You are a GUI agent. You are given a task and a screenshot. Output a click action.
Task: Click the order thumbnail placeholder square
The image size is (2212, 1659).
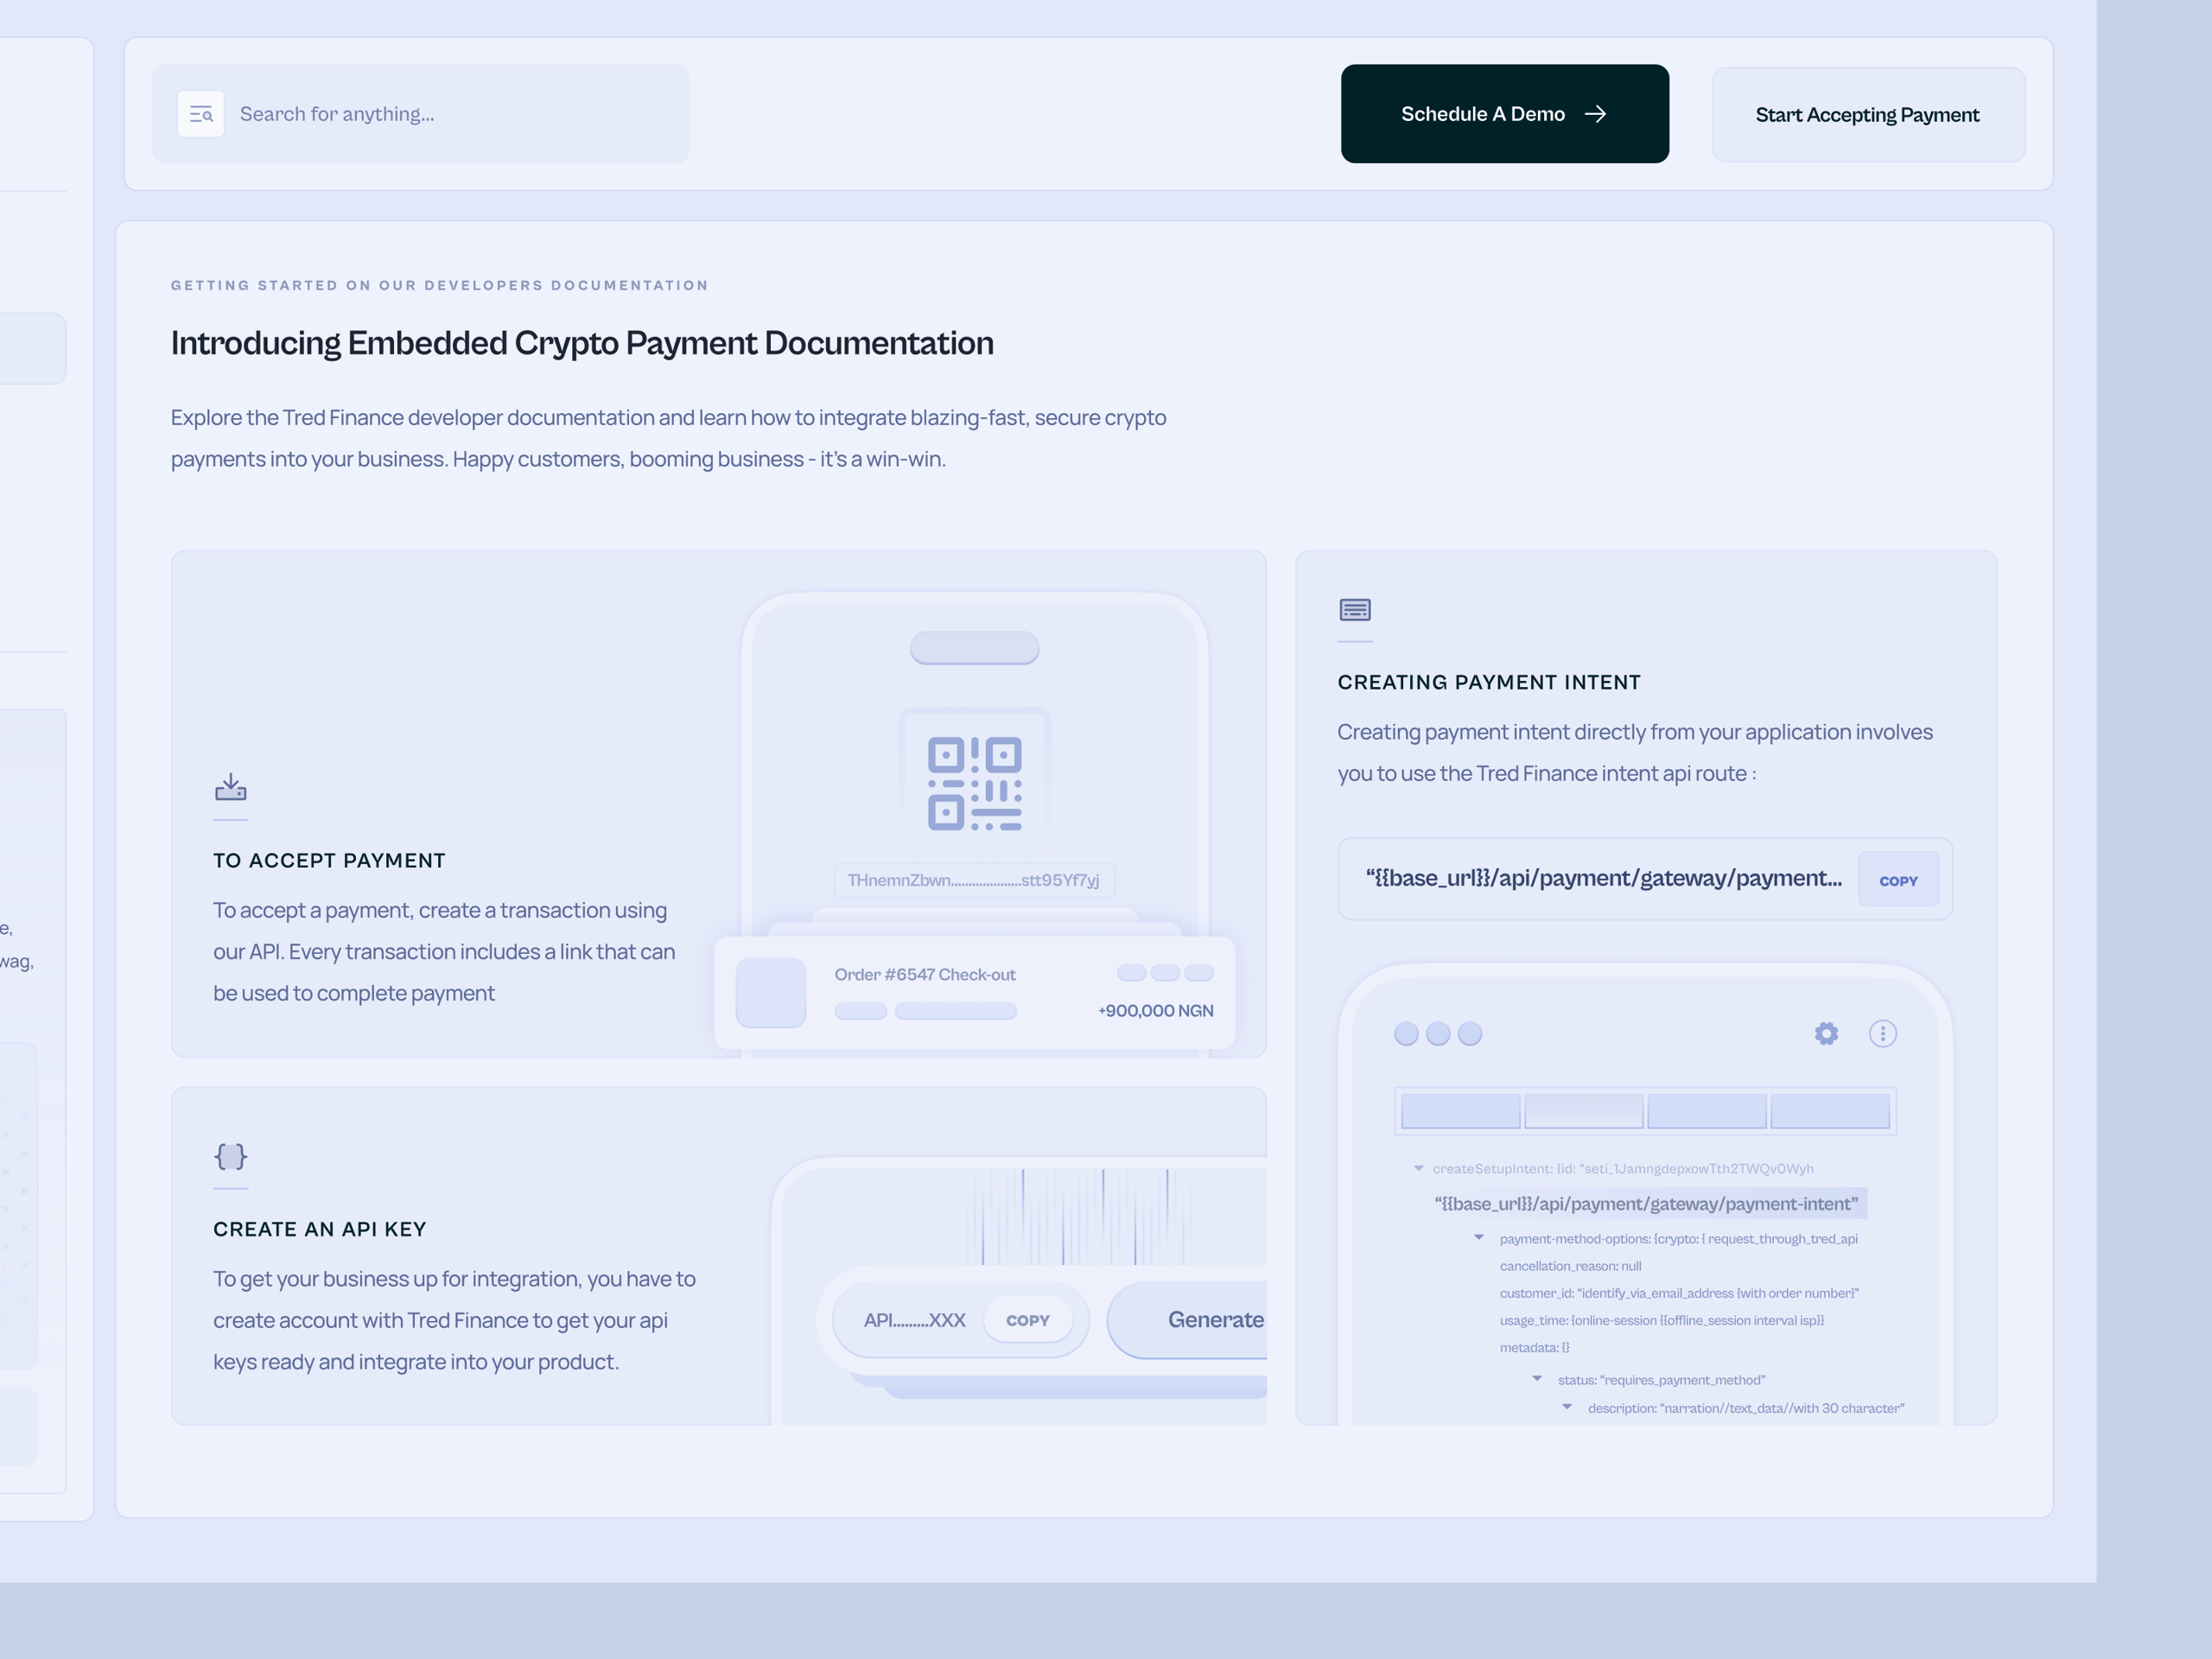pos(771,993)
